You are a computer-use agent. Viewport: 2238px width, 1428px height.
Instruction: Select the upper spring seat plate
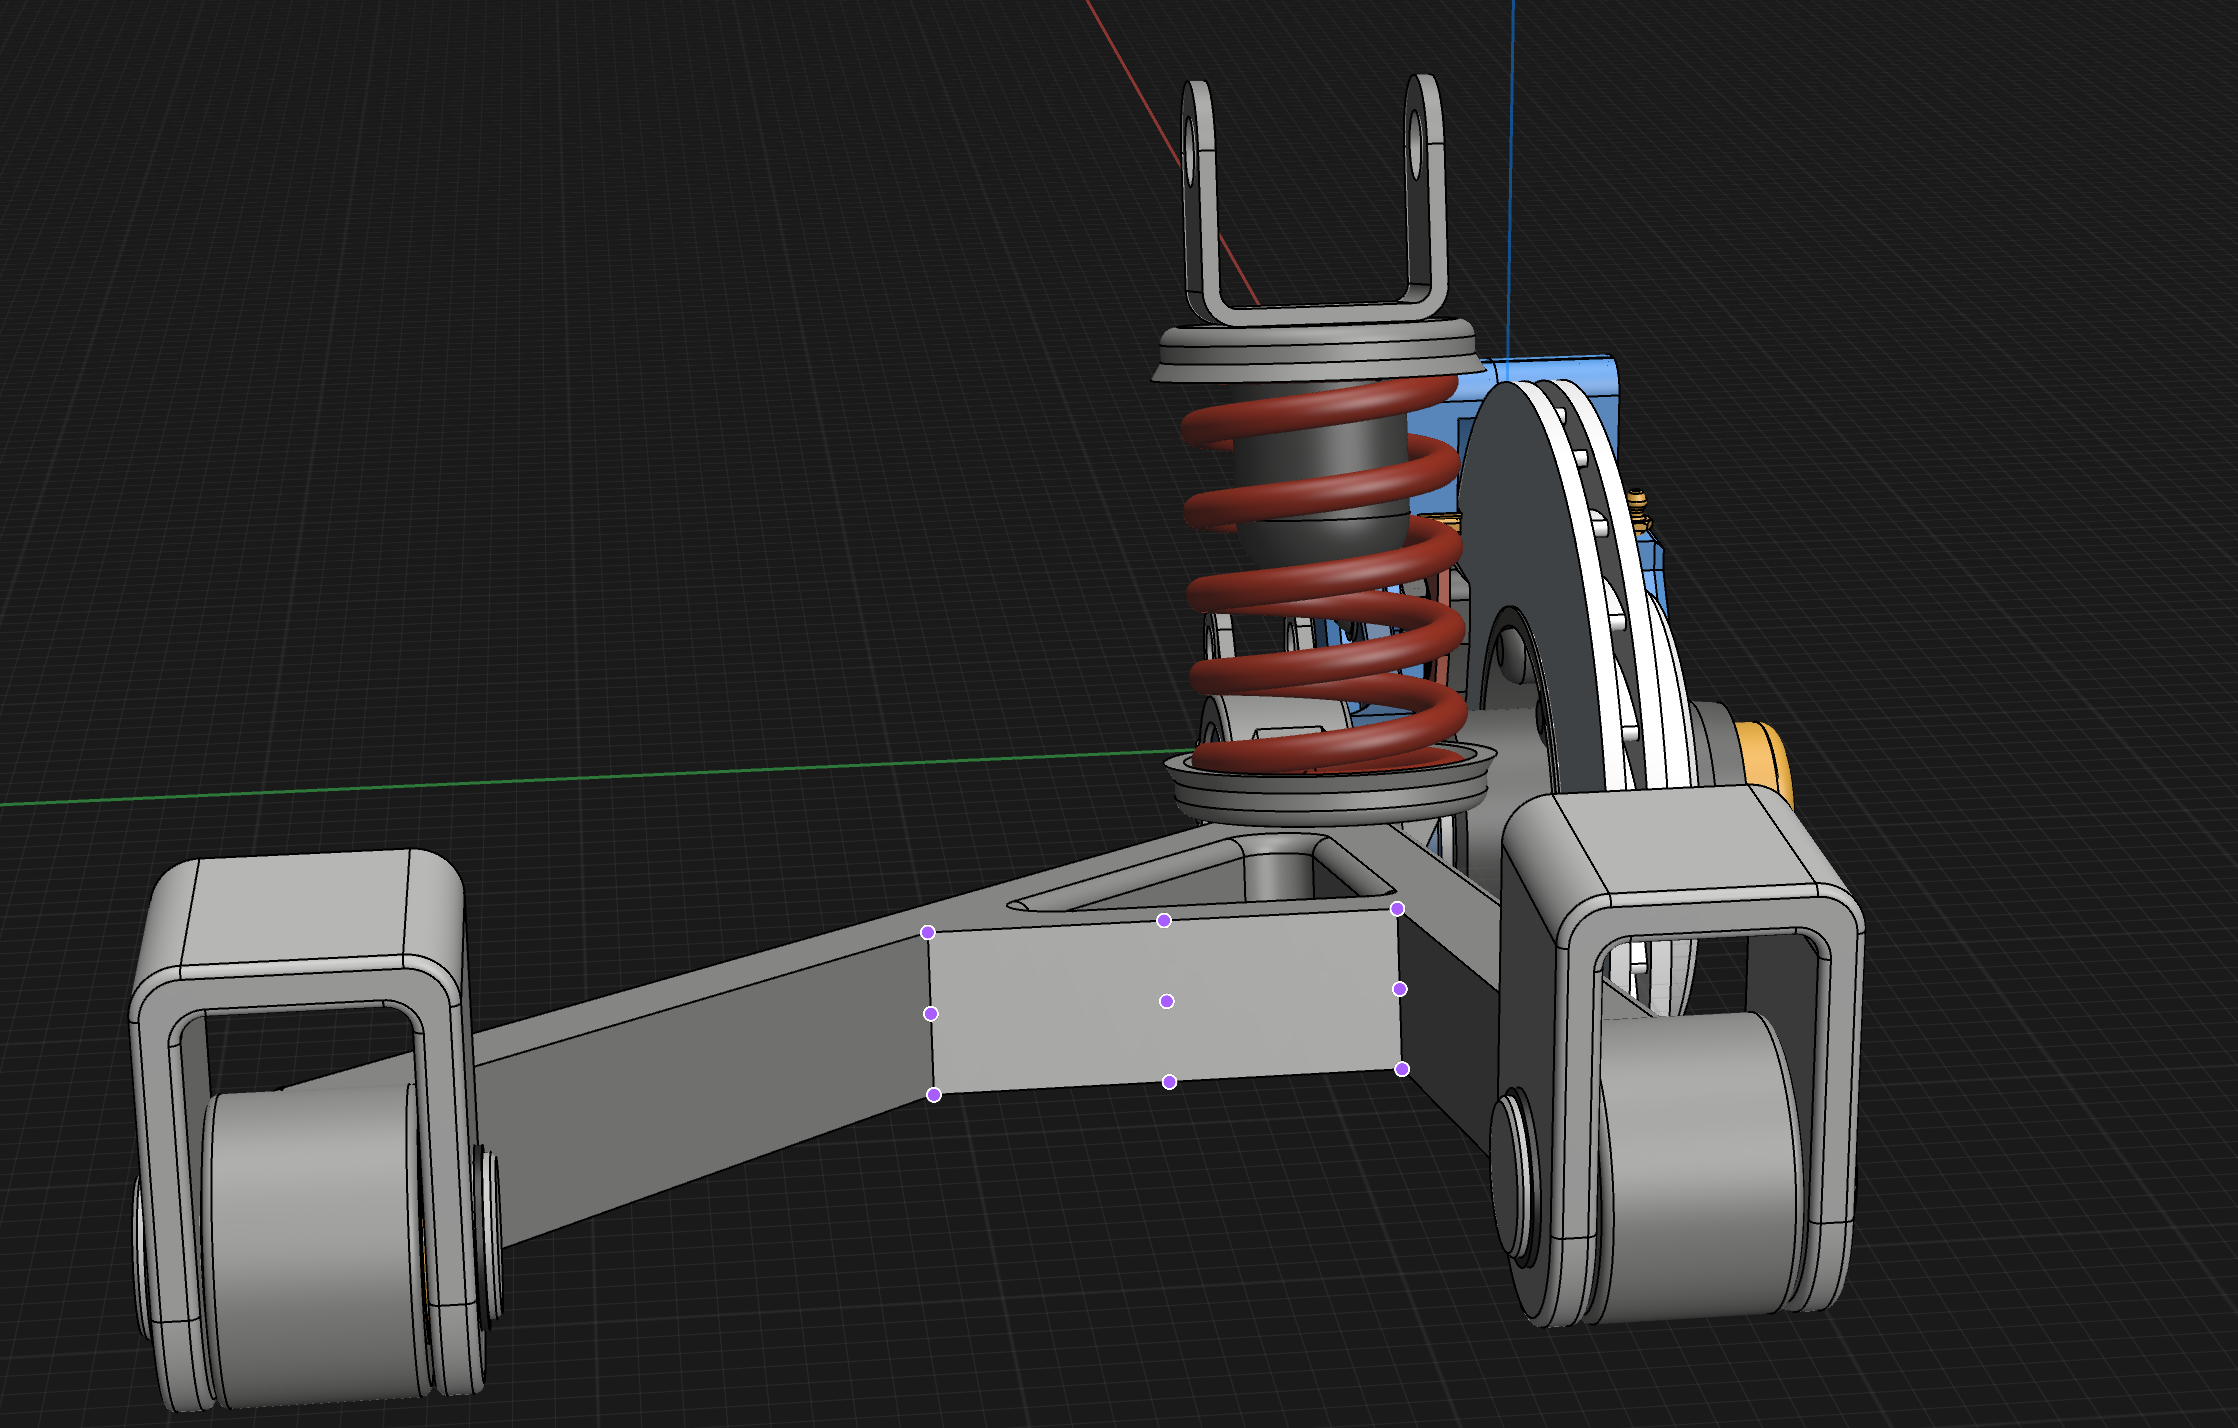pyautogui.click(x=1315, y=353)
